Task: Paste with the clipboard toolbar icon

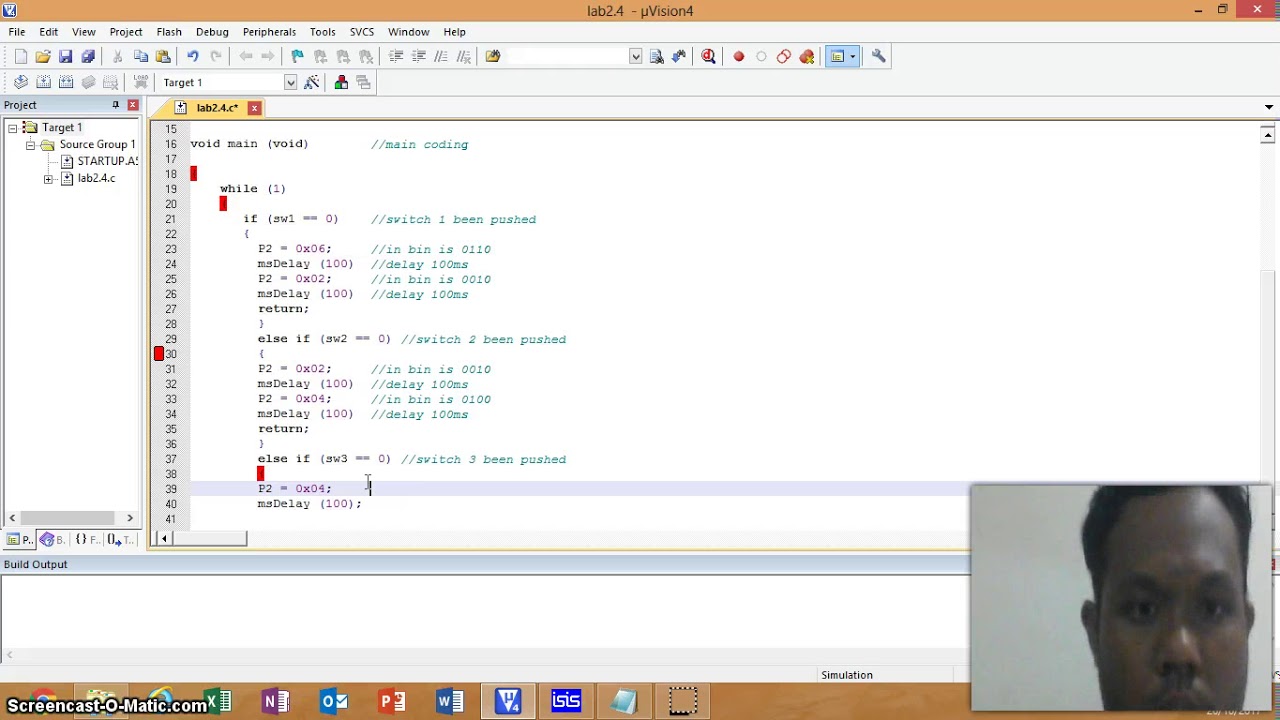Action: coord(163,57)
